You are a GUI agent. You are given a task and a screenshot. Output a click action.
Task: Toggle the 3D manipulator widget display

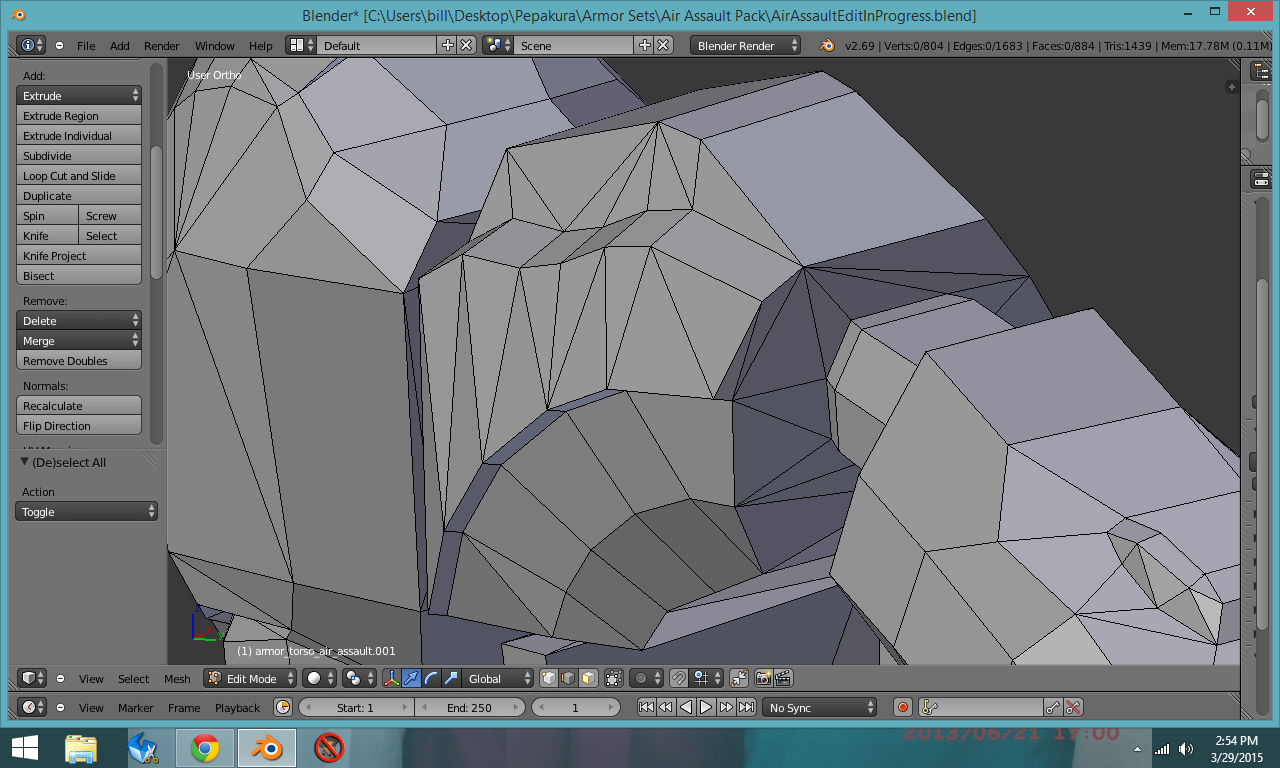pos(392,678)
